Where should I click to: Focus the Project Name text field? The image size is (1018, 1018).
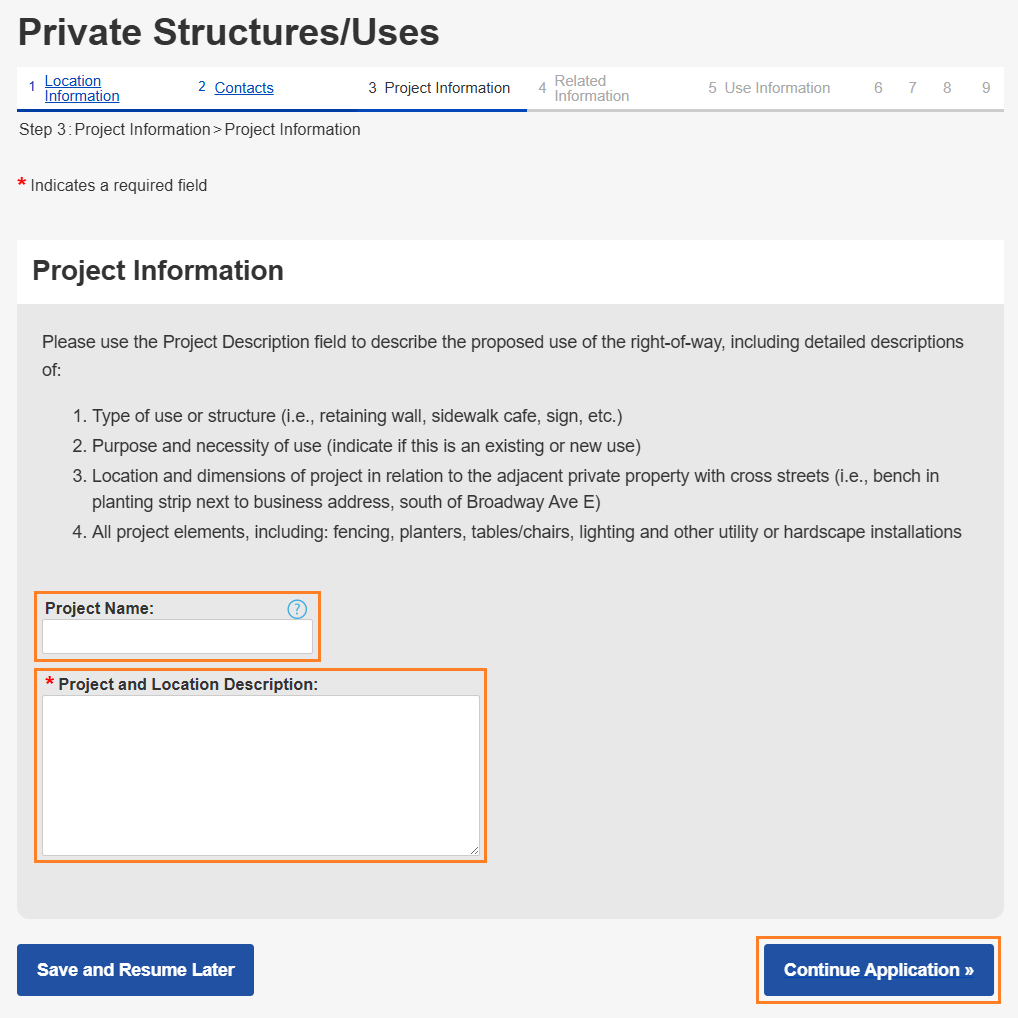point(177,637)
